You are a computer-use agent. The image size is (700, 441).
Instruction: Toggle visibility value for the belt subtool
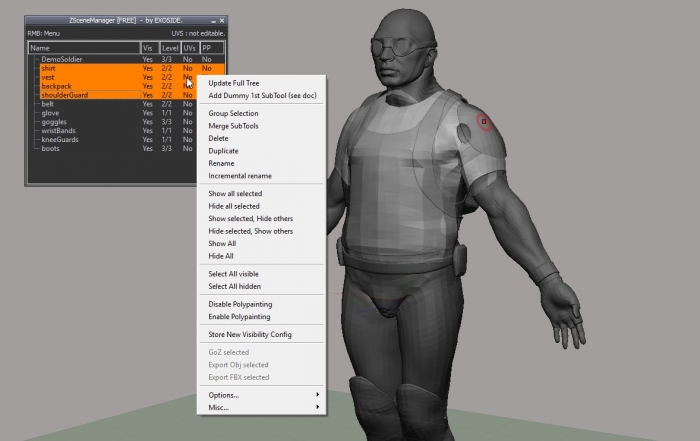pyautogui.click(x=148, y=104)
